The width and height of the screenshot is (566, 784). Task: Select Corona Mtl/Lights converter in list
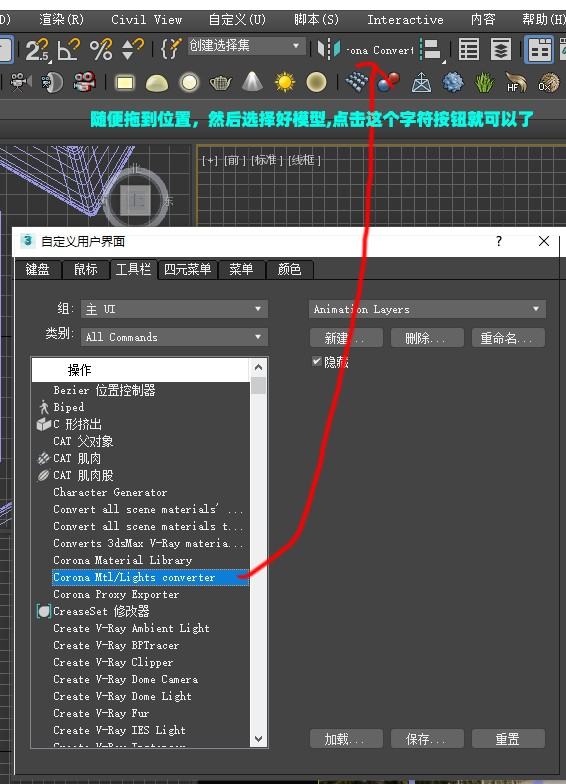click(150, 577)
